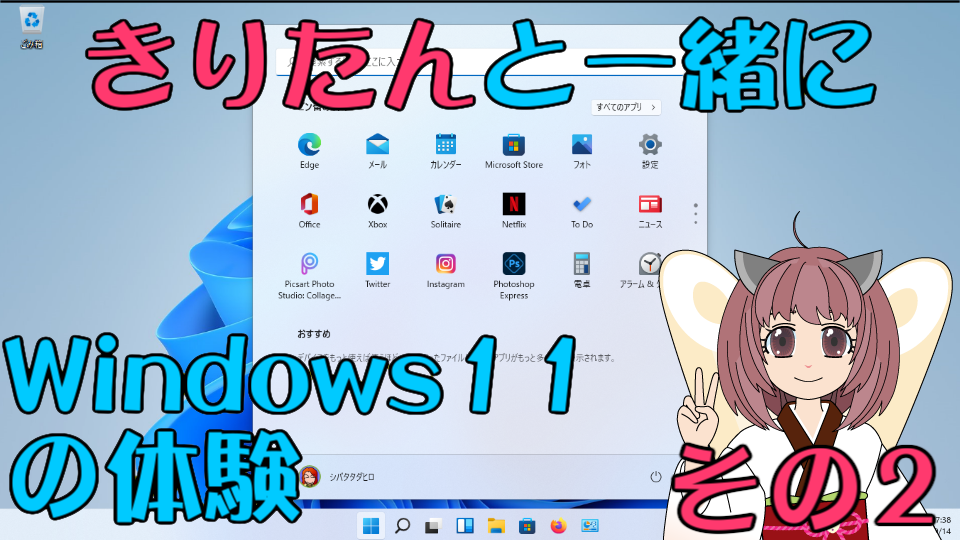Open the Edge browser app
This screenshot has width=960, height=540.
pyautogui.click(x=309, y=151)
